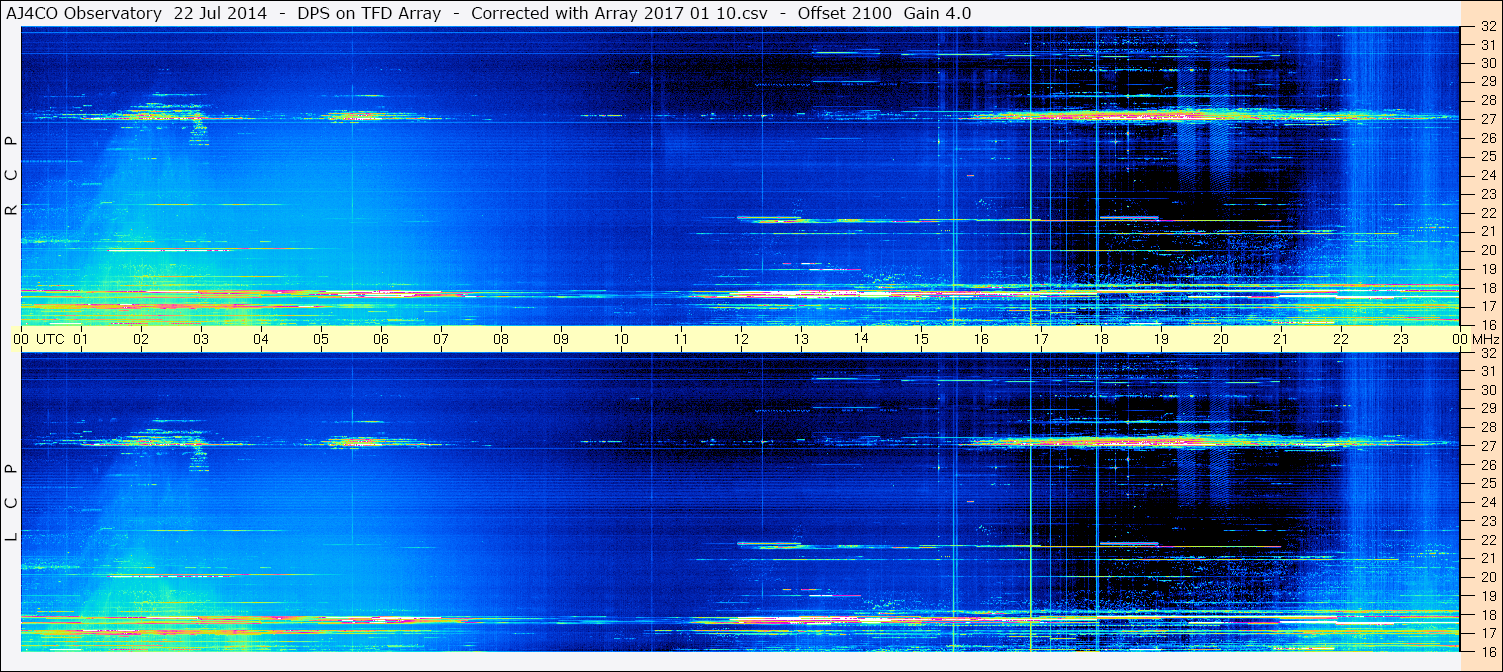Click hour 16 on the UTC time axis
Image resolution: width=1503 pixels, height=672 pixels.
[981, 339]
